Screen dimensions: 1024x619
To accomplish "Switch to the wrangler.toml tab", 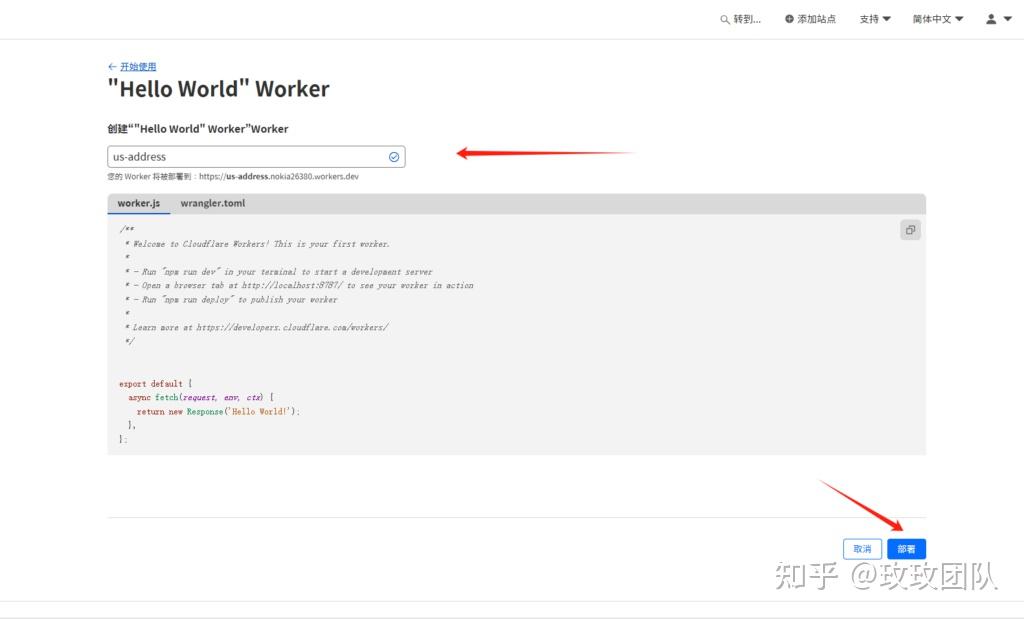I will pyautogui.click(x=212, y=203).
